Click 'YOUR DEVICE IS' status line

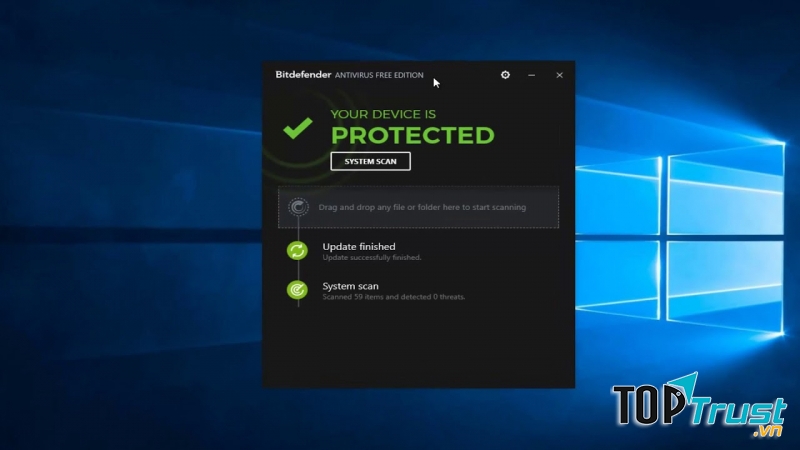click(383, 114)
